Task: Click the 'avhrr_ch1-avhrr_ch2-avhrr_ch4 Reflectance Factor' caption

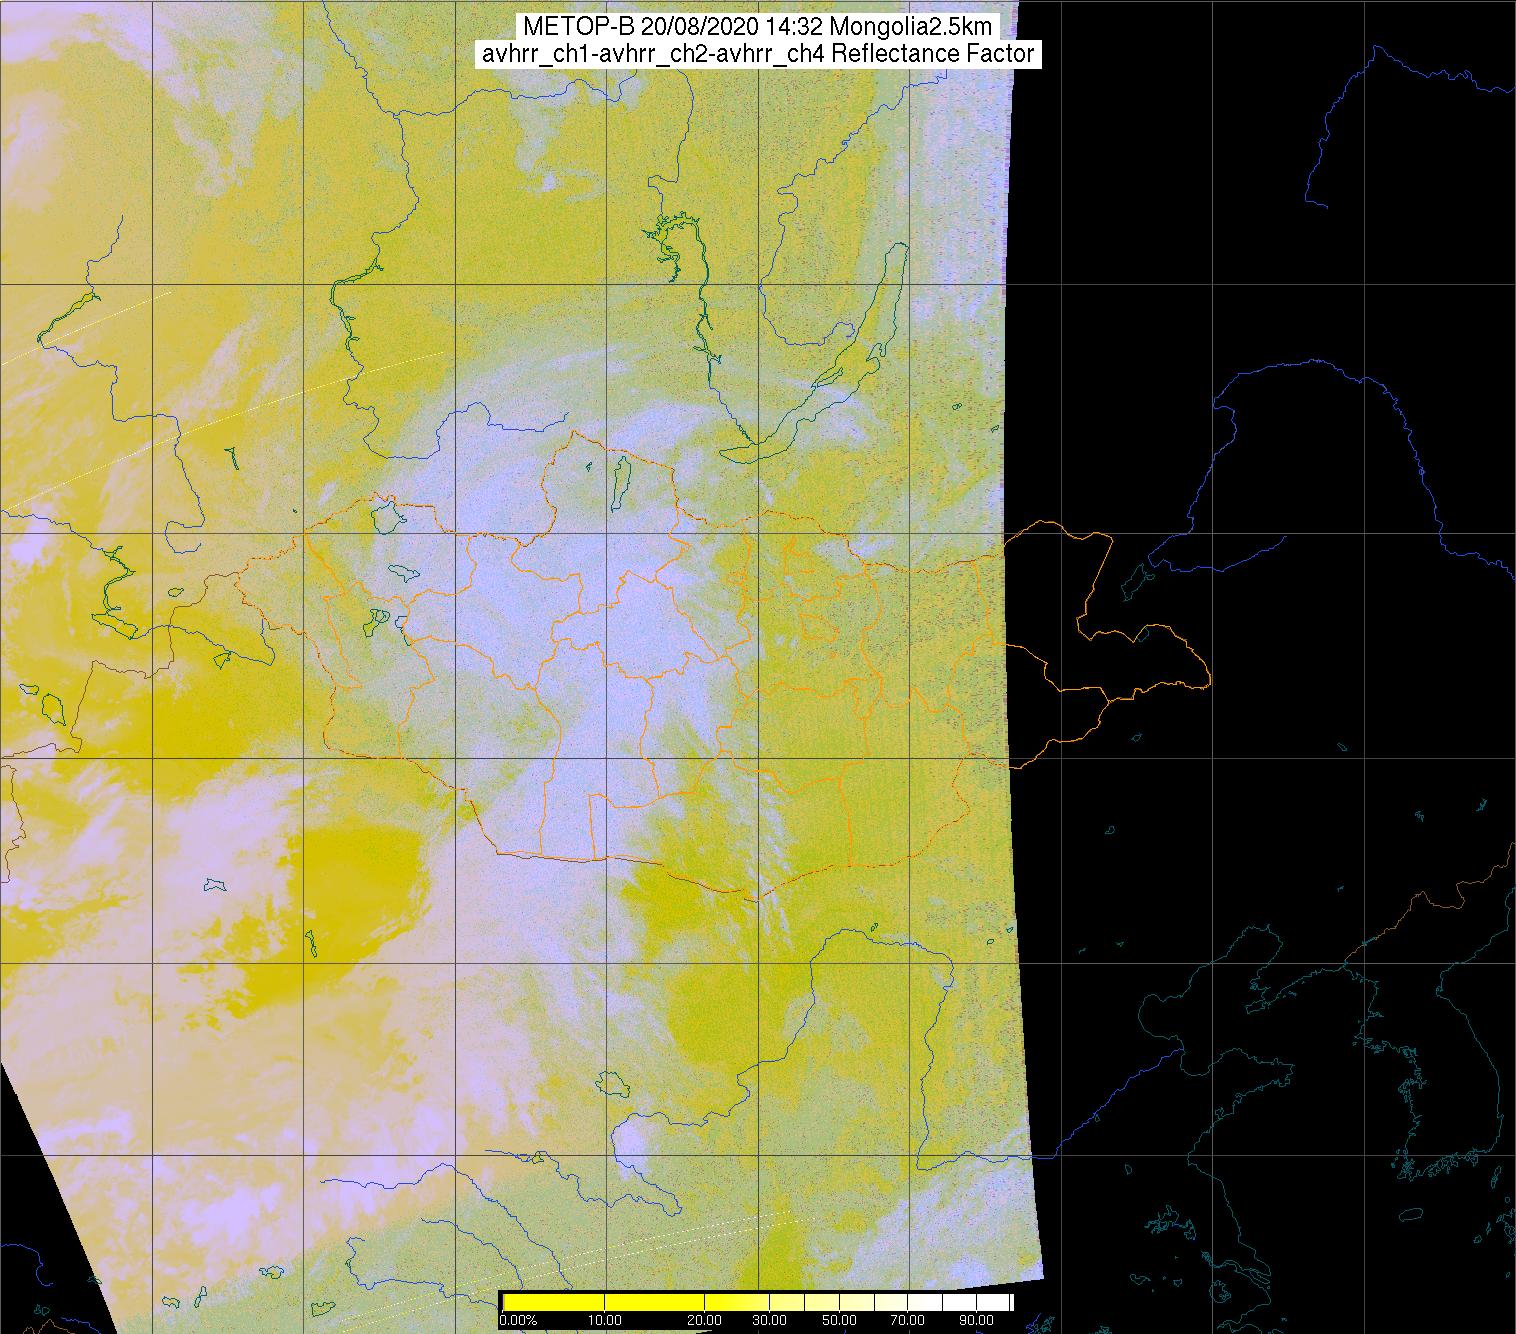Action: coord(757,54)
